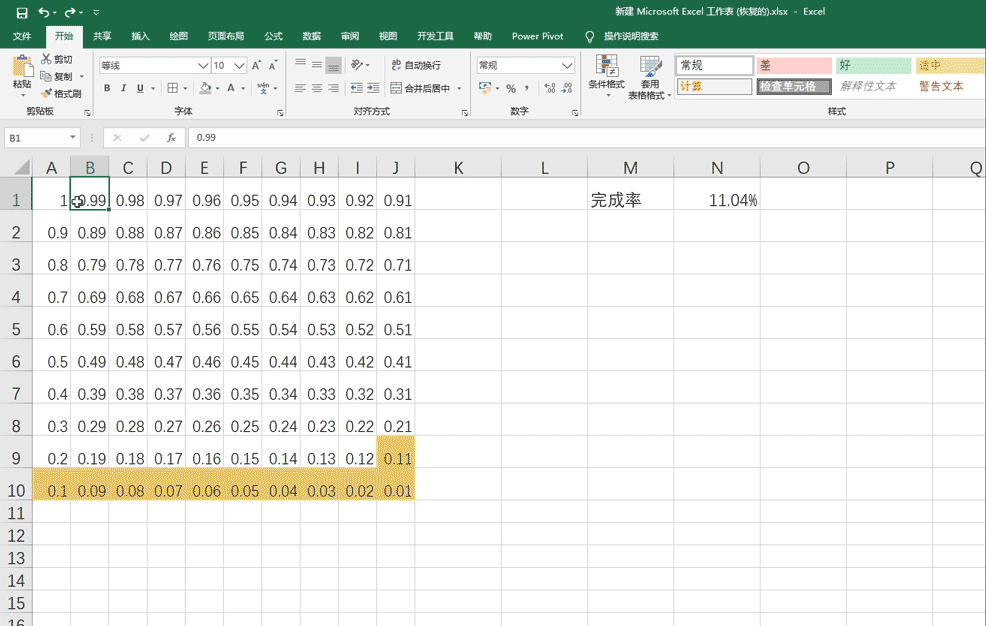Apply the 警告文本 cell style
986x626 pixels.
941,86
